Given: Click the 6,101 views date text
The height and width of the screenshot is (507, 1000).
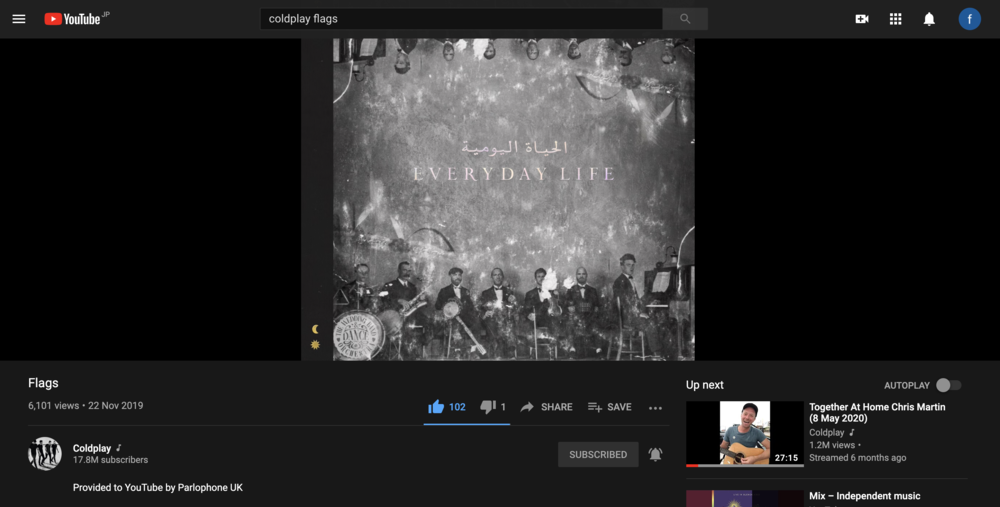Looking at the screenshot, I should tap(85, 406).
